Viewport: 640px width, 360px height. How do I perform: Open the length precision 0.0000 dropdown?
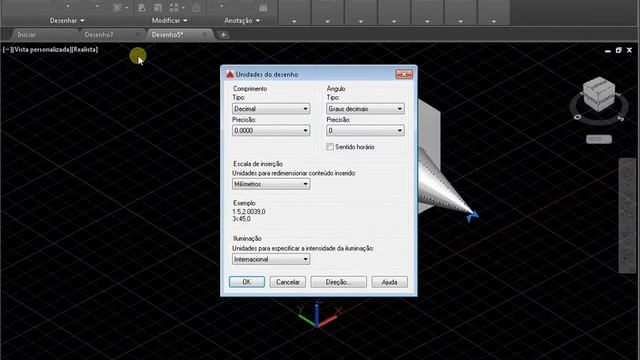[271, 131]
